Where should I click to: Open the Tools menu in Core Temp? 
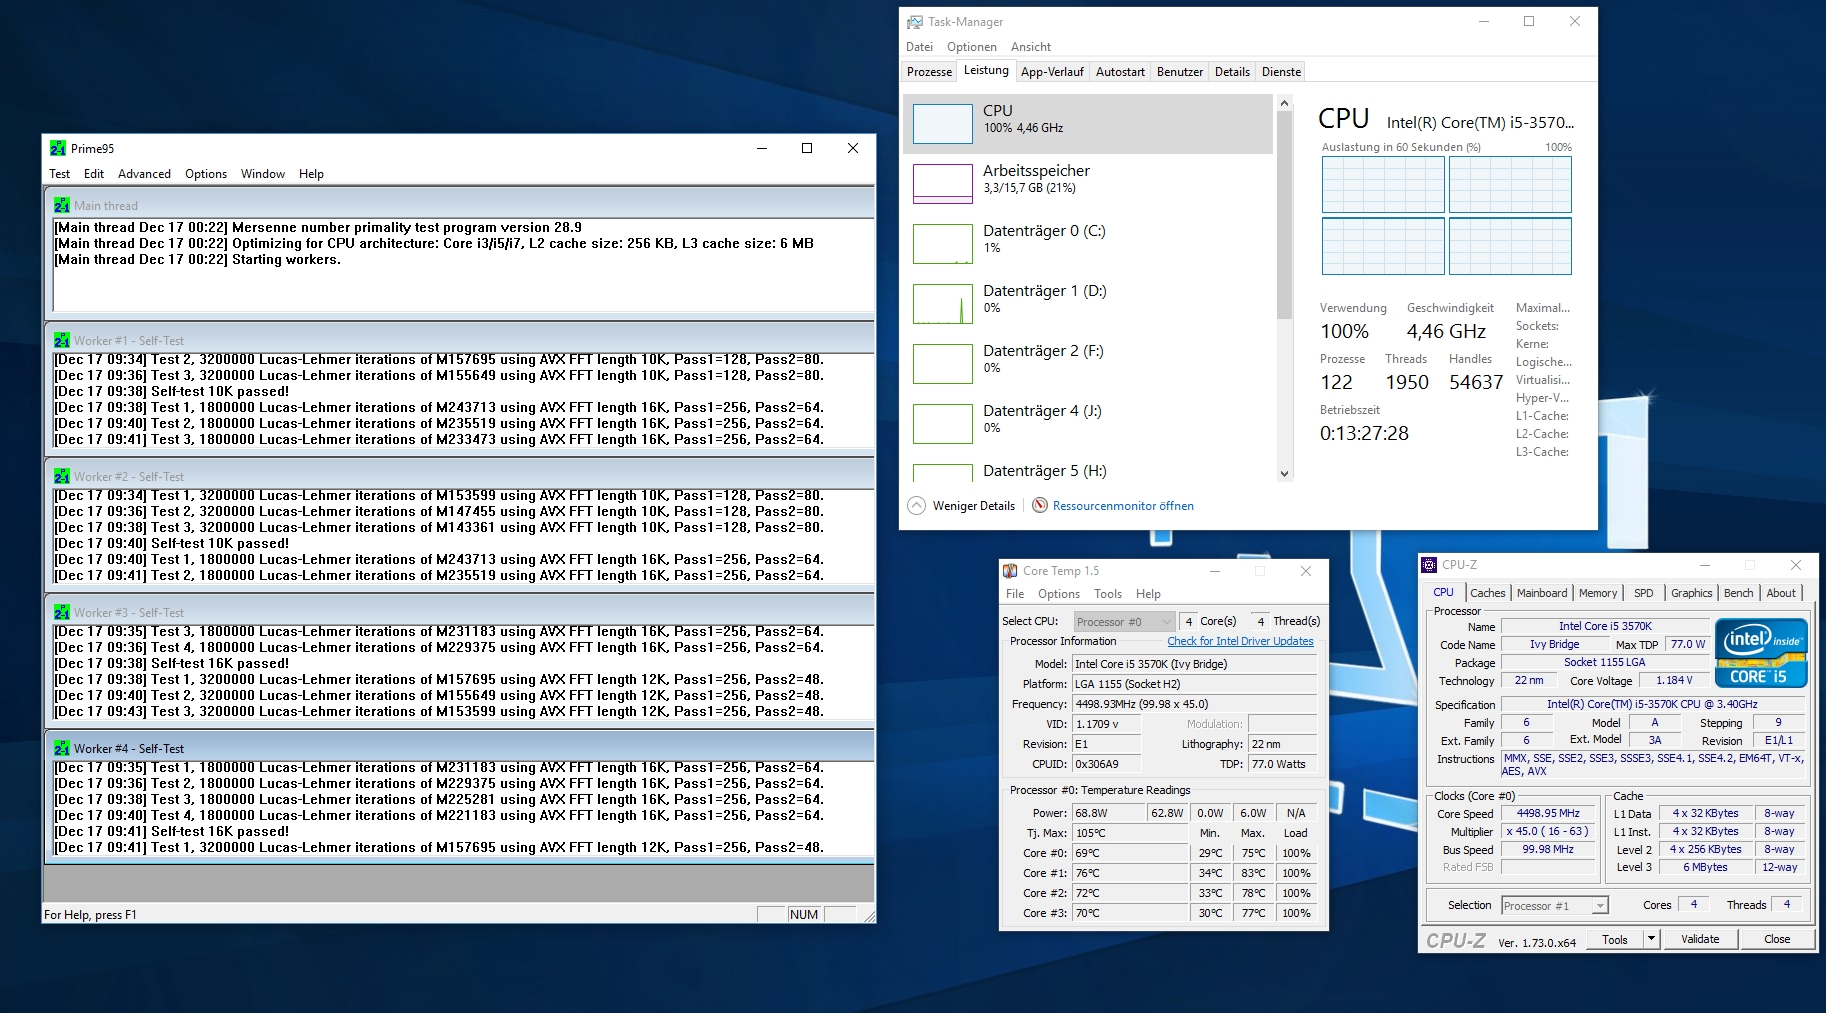[x=1108, y=594]
